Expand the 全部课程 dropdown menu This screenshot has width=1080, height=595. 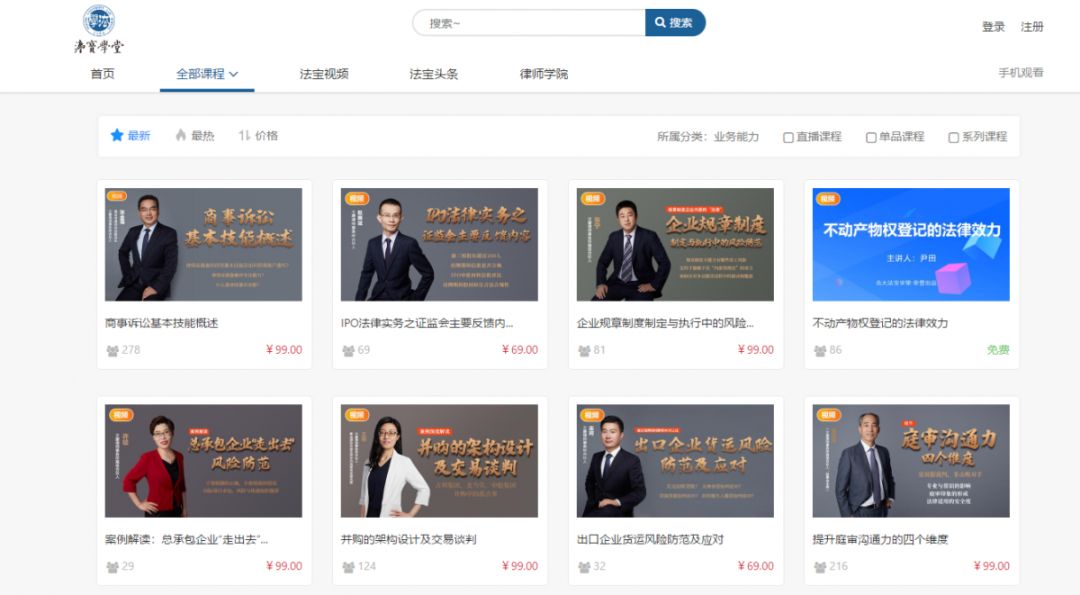coord(207,74)
